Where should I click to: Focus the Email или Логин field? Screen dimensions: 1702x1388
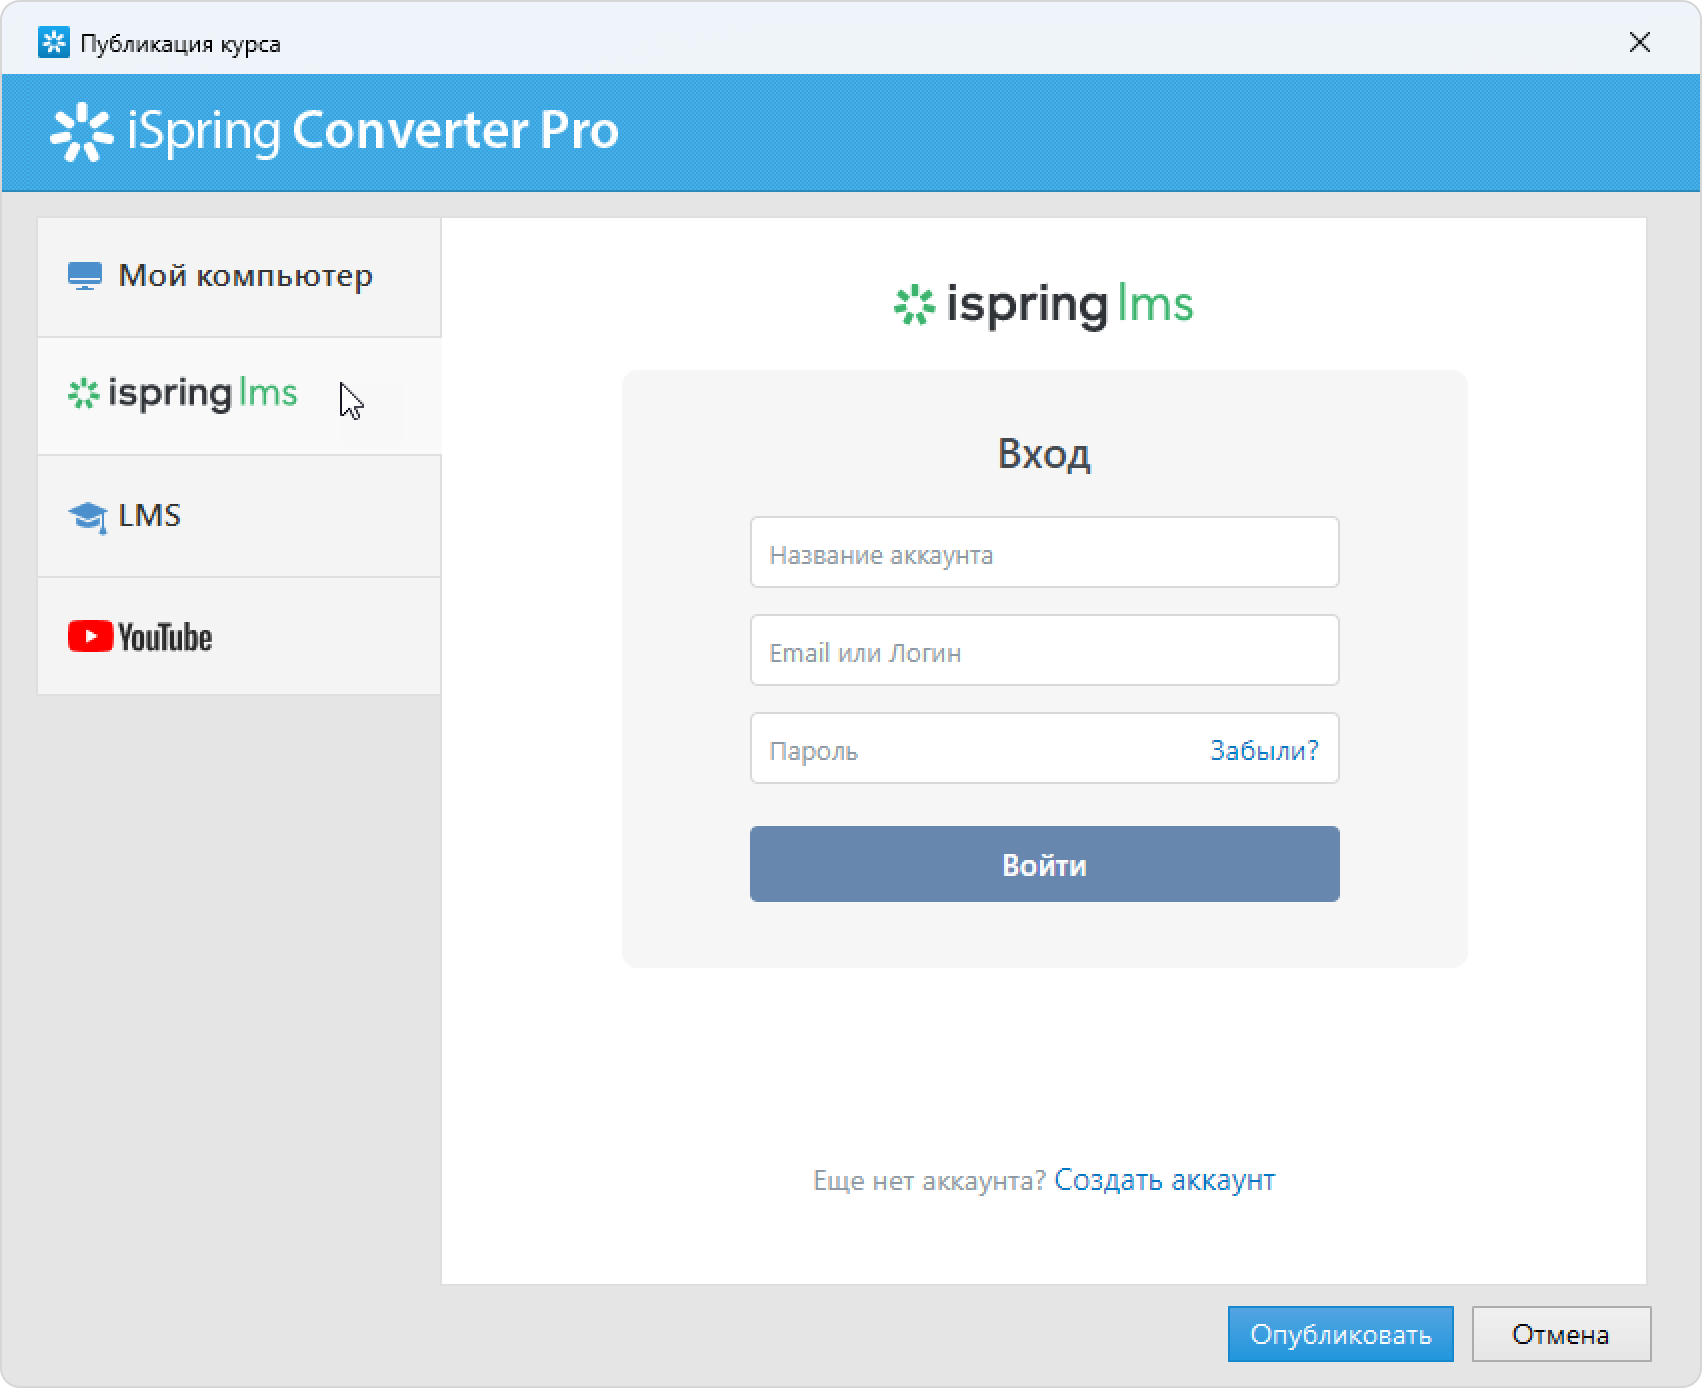point(1044,651)
